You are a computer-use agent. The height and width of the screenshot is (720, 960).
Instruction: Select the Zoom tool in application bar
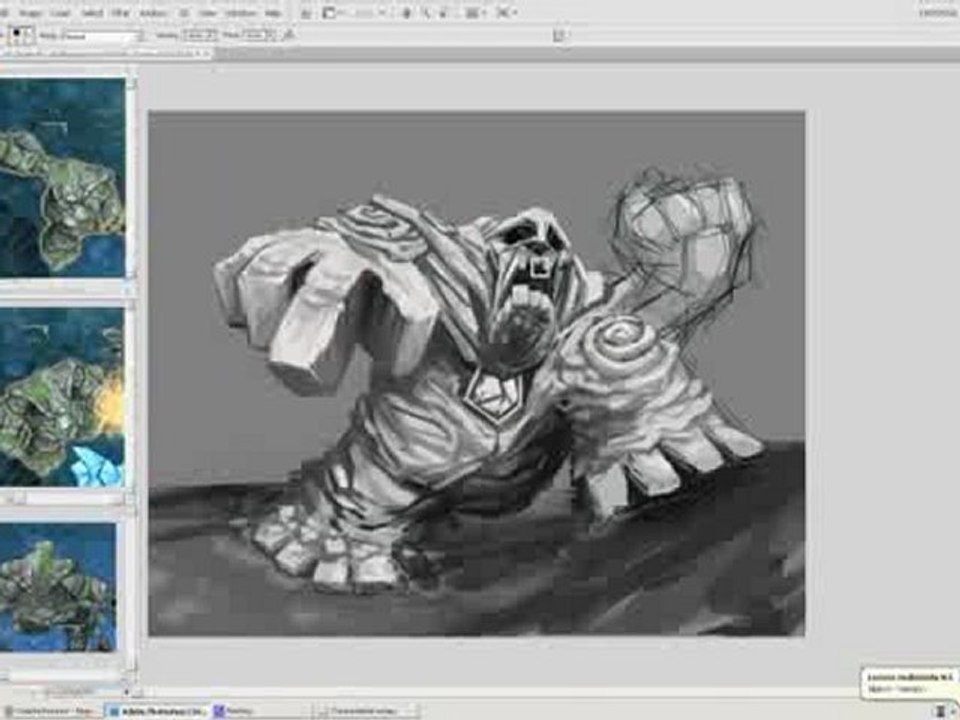[426, 13]
